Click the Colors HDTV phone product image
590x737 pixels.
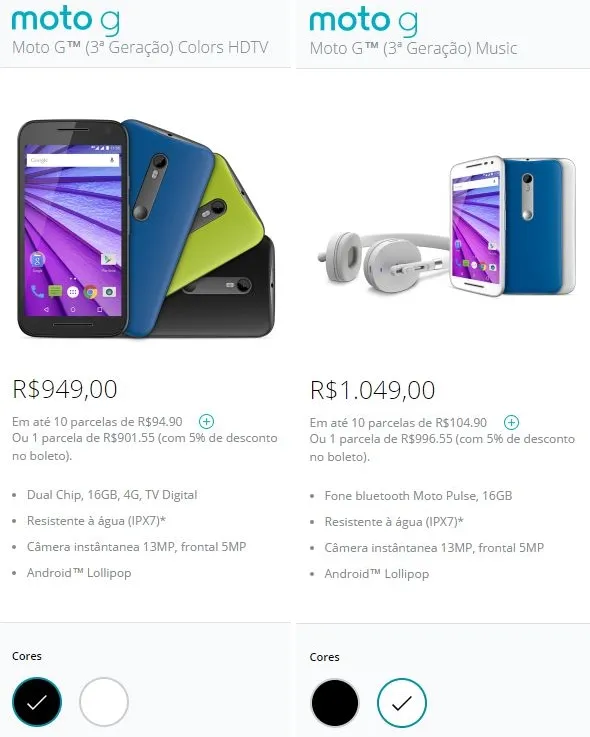[146, 228]
